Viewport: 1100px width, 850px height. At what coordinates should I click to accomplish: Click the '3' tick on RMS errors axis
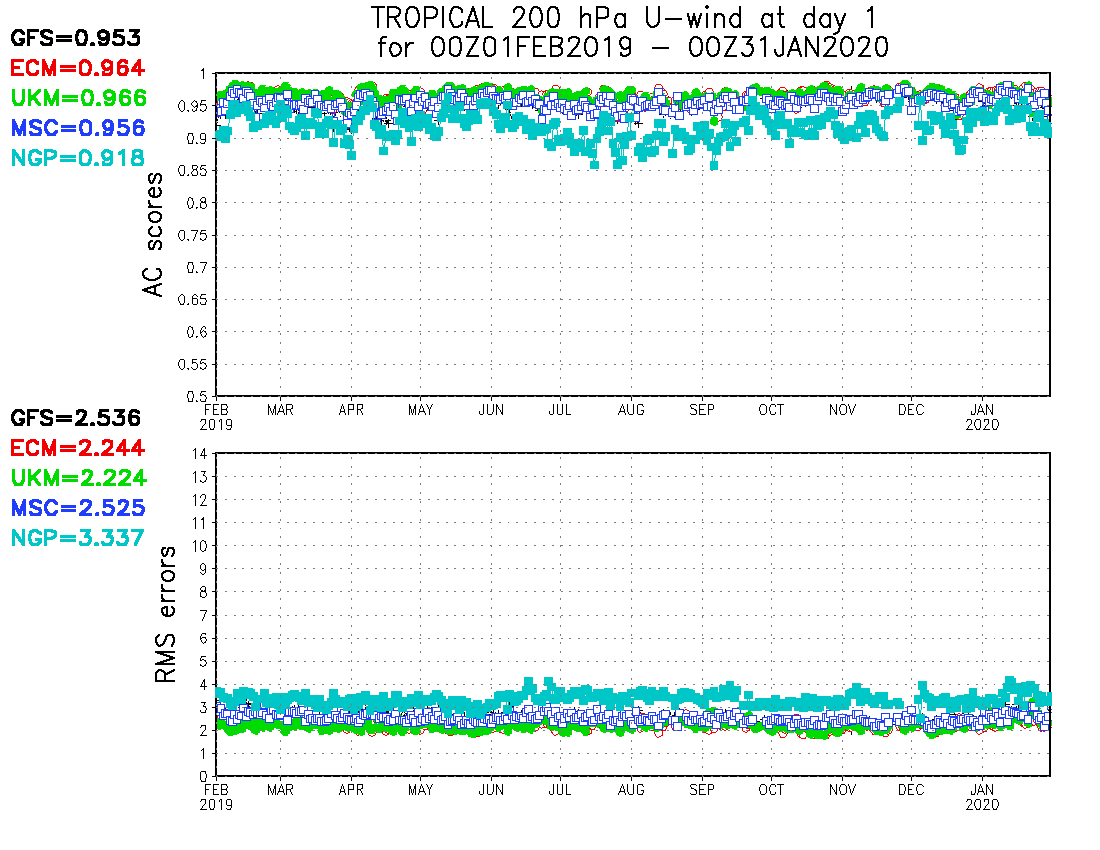point(203,708)
